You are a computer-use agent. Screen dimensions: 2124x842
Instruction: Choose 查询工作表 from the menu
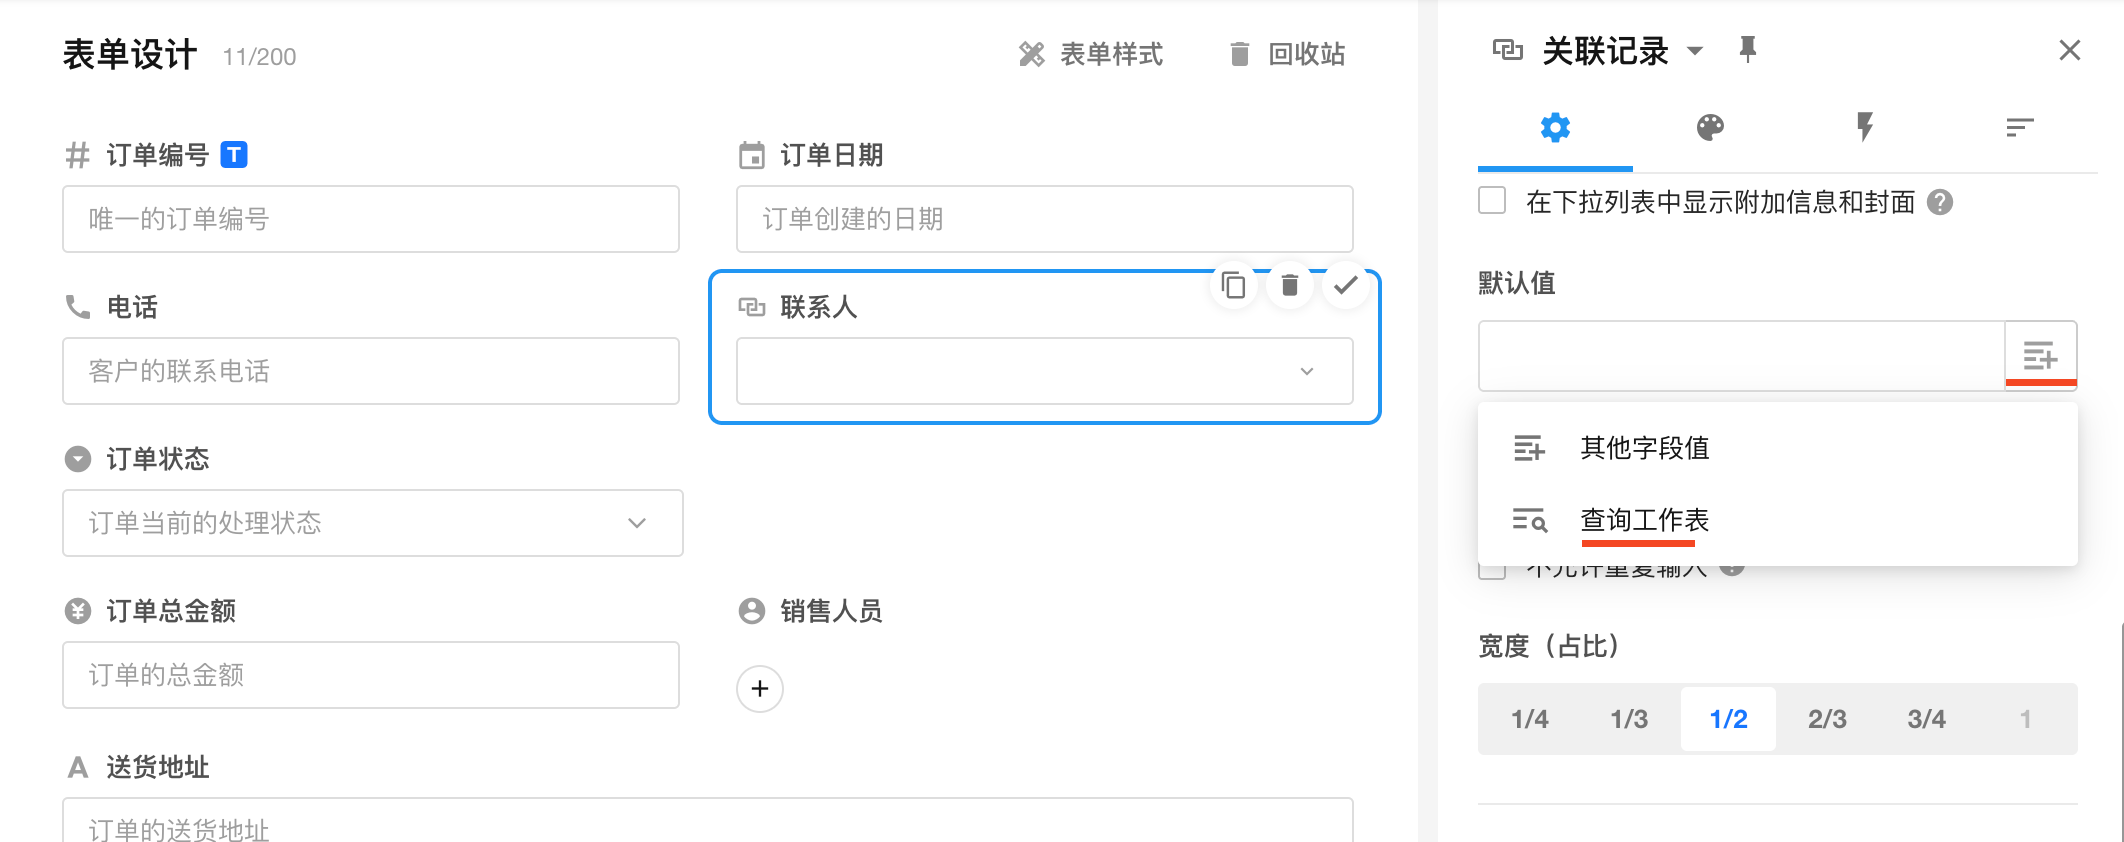pyautogui.click(x=1644, y=520)
